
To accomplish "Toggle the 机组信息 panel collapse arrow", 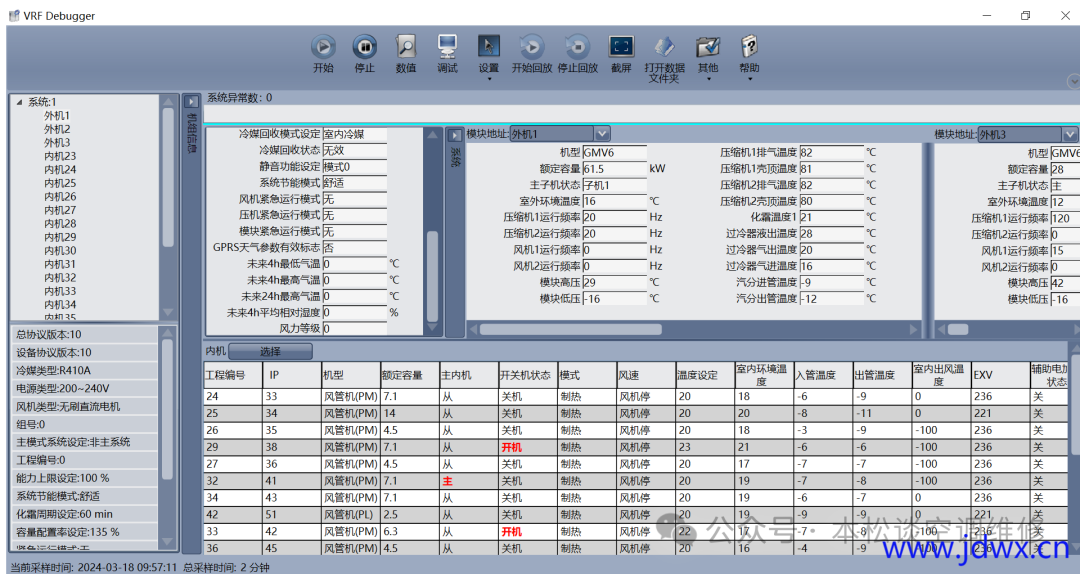I will tap(191, 102).
